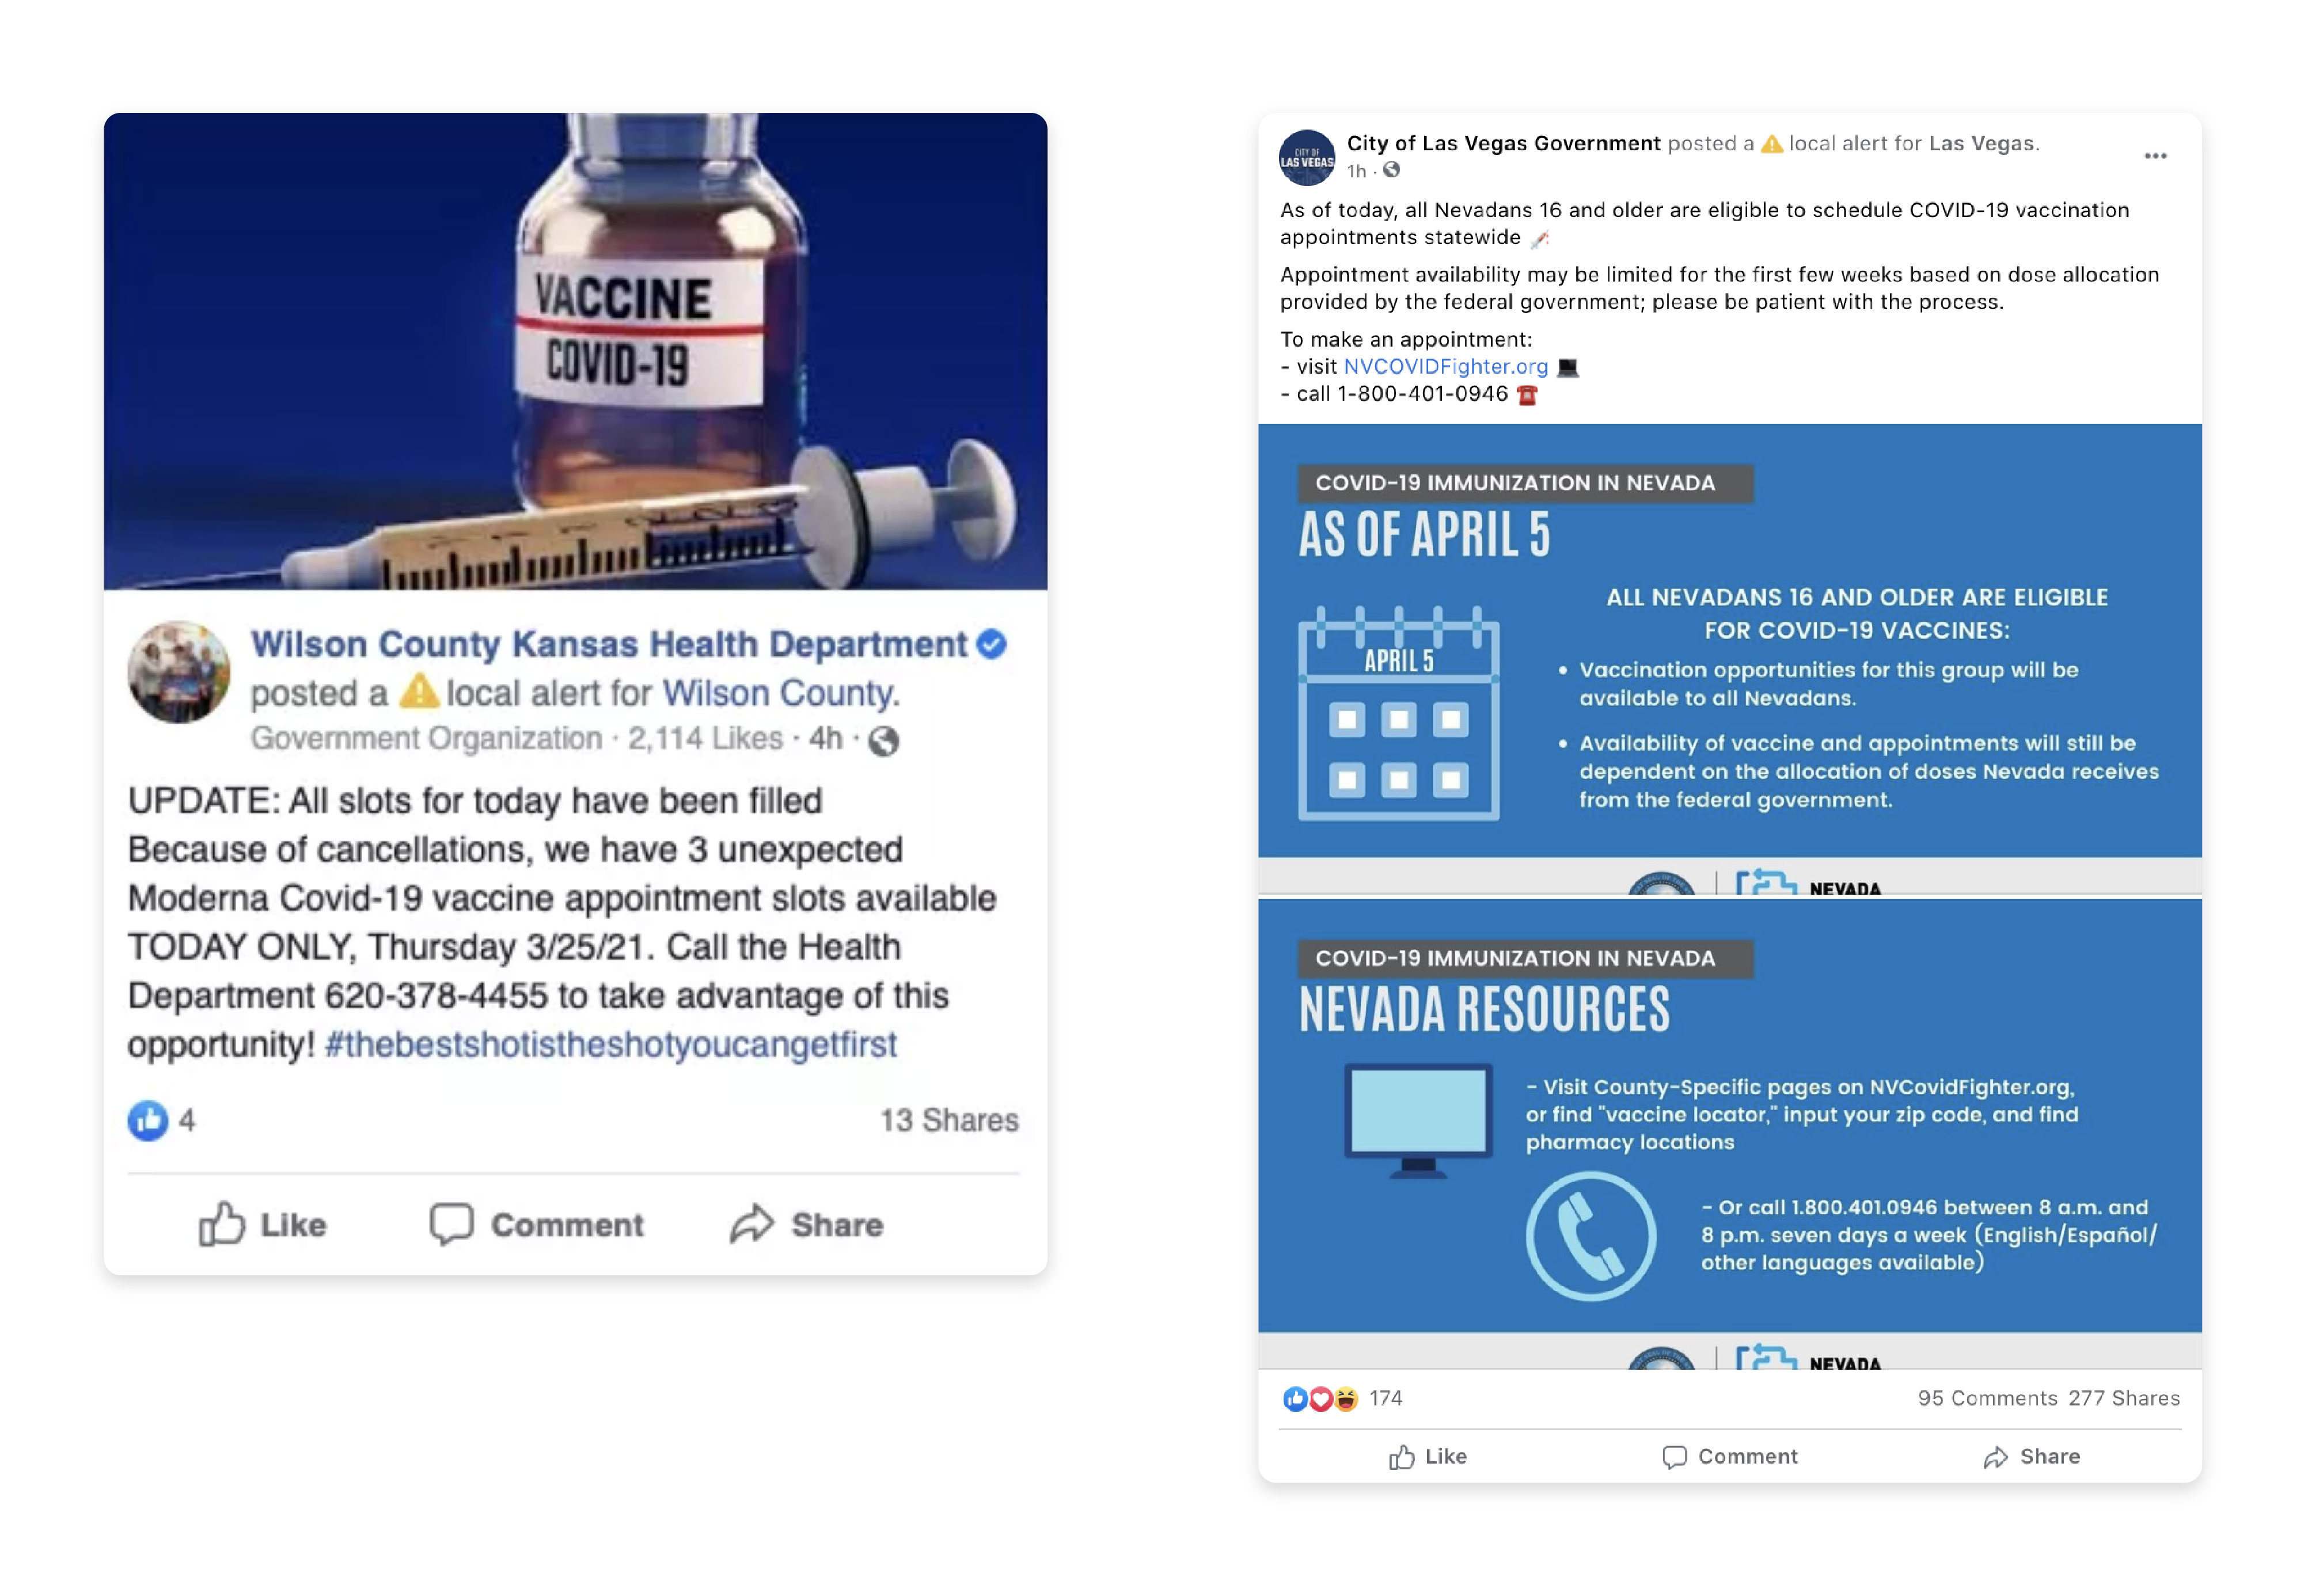The height and width of the screenshot is (1596, 2304).
Task: Open the NVCOVIDFighter.org link
Action: click(x=1445, y=366)
